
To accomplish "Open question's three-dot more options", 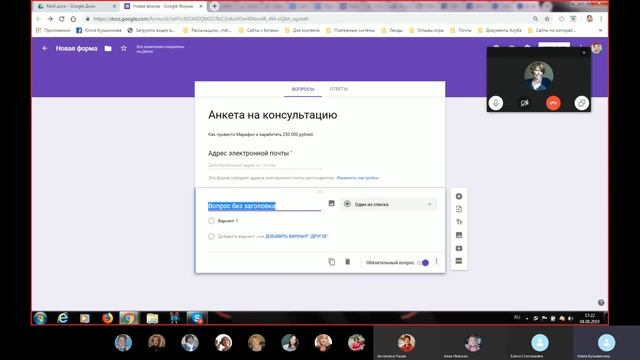I will pos(436,261).
